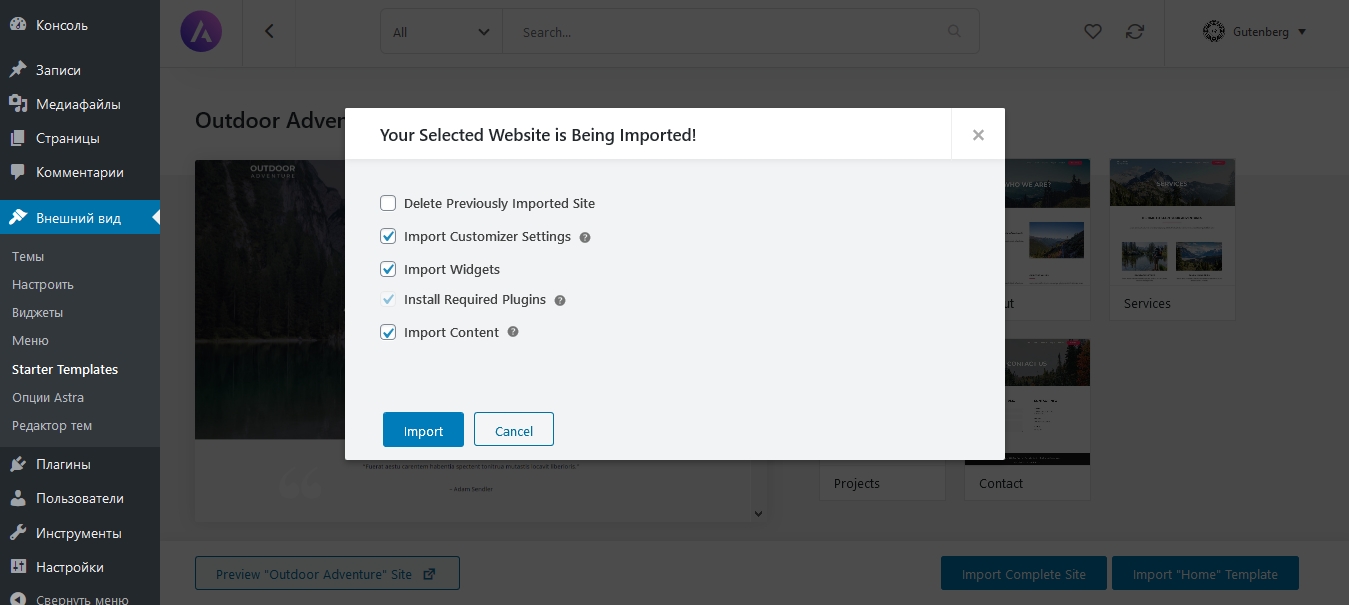1349x605 pixels.
Task: Type a query in the Search field
Action: pos(740,32)
